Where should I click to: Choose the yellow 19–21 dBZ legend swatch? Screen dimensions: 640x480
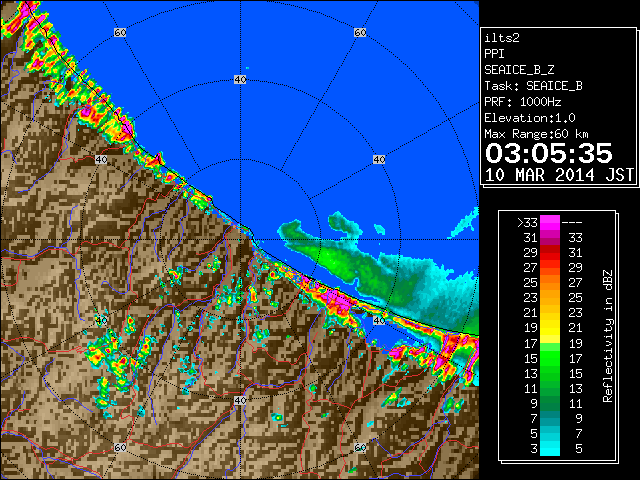(x=549, y=328)
